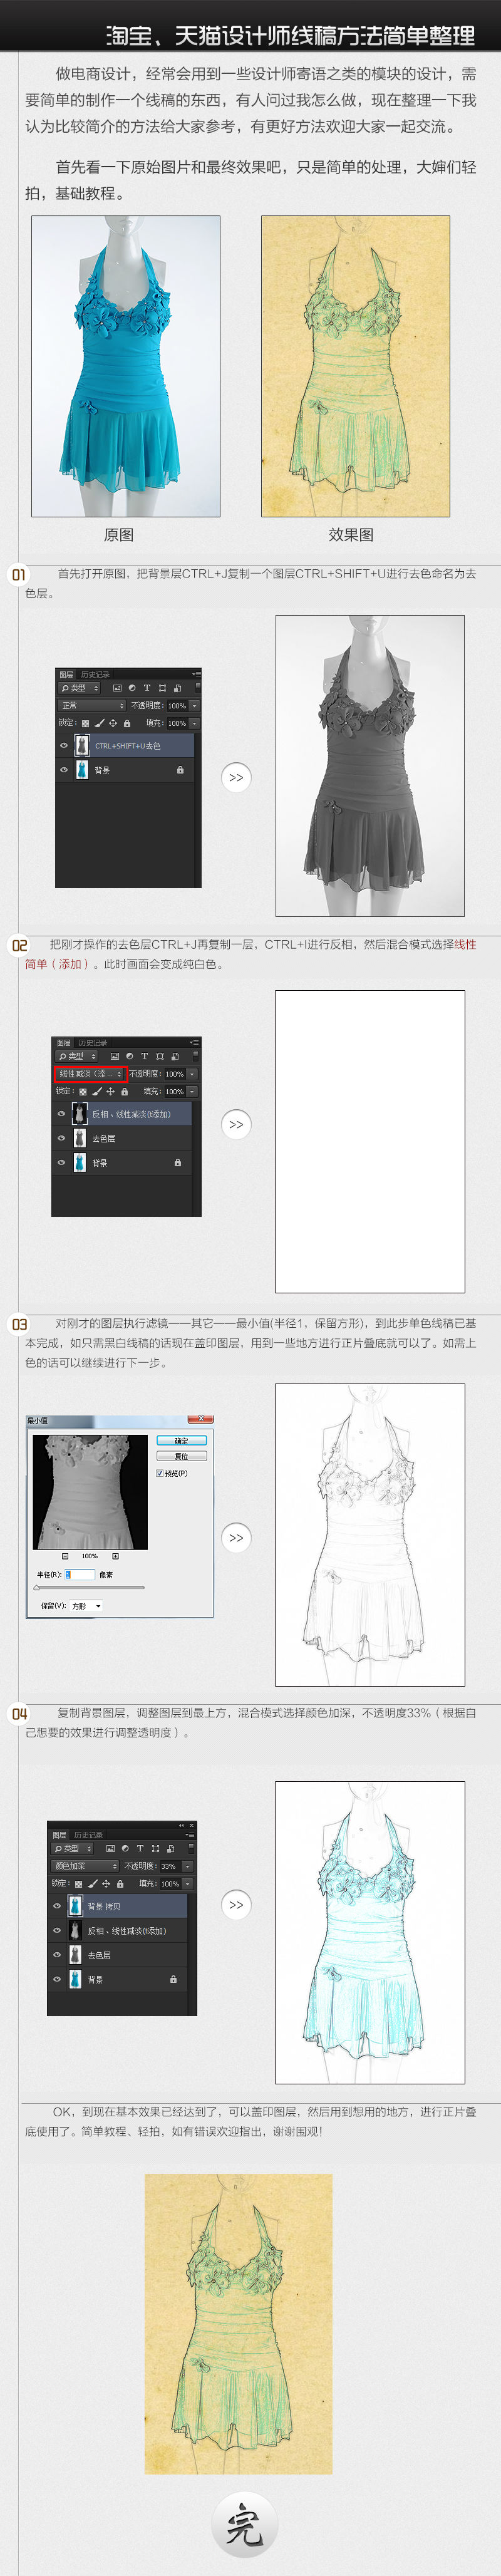Click lock position icon in step 02 panel
Screen dimensions: 501x2576
click(111, 1091)
